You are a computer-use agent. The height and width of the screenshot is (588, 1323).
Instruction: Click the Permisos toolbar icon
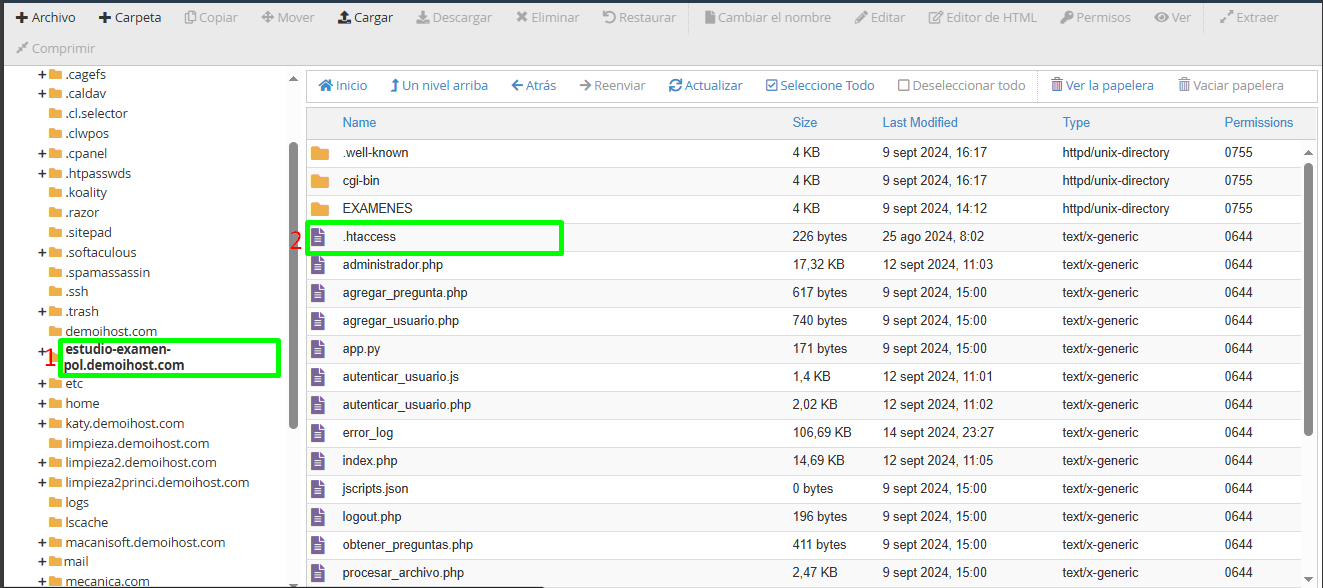coord(1095,17)
